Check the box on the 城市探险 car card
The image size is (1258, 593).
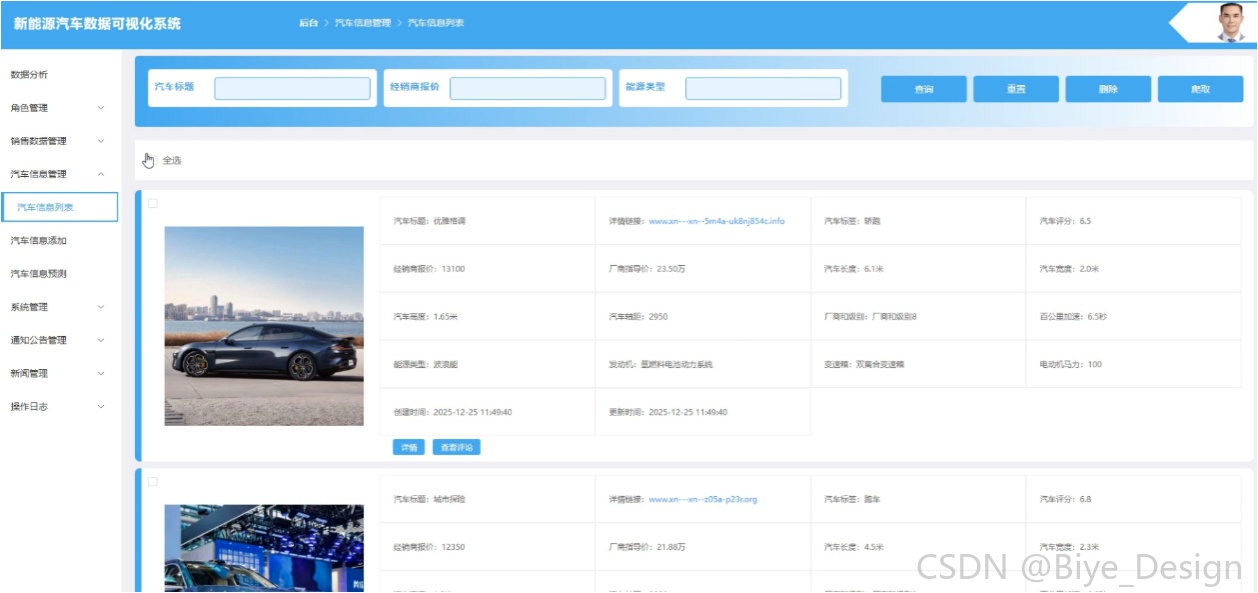pyautogui.click(x=153, y=481)
